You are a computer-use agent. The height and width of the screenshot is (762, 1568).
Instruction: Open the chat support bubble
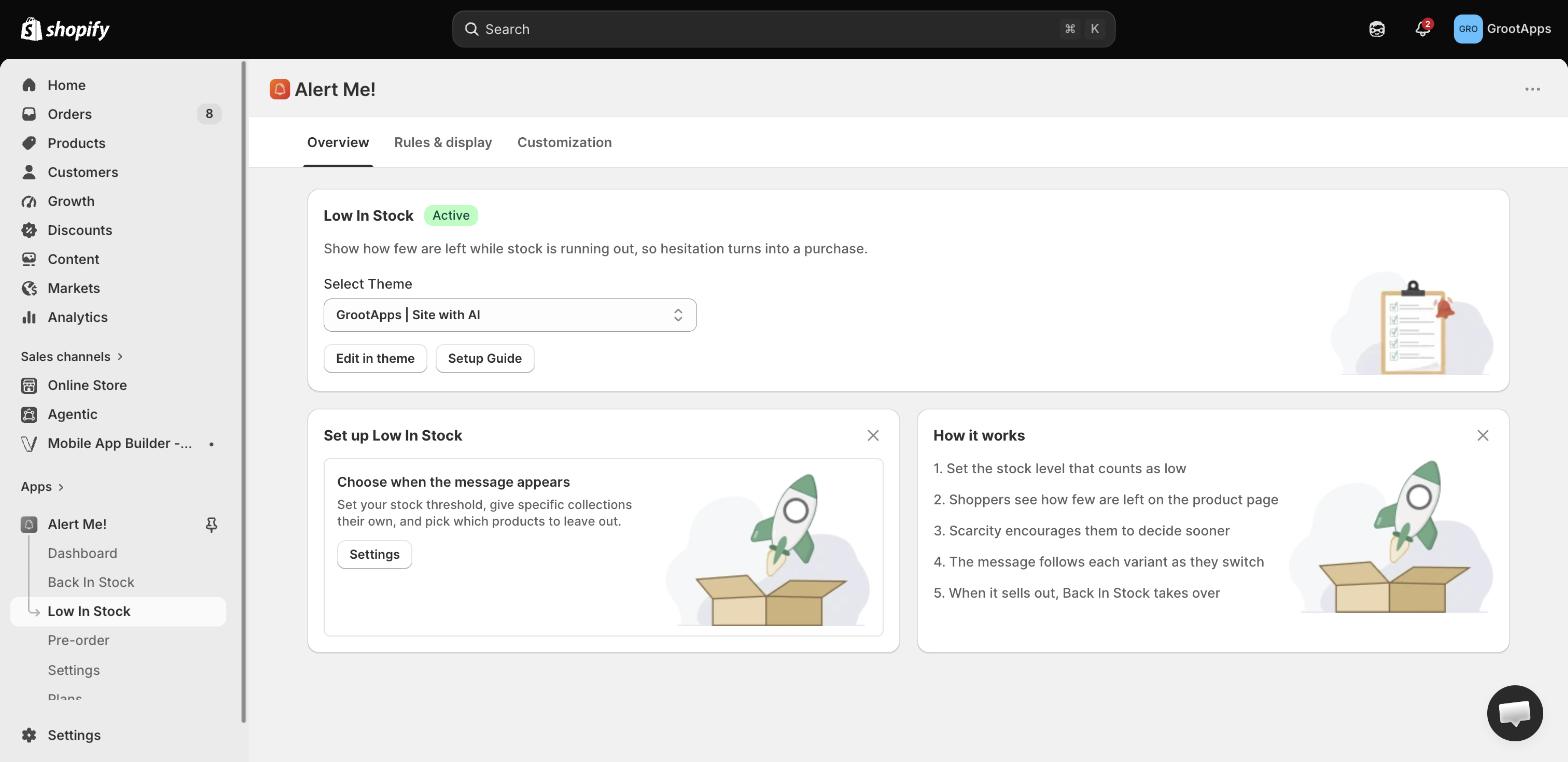click(1515, 713)
